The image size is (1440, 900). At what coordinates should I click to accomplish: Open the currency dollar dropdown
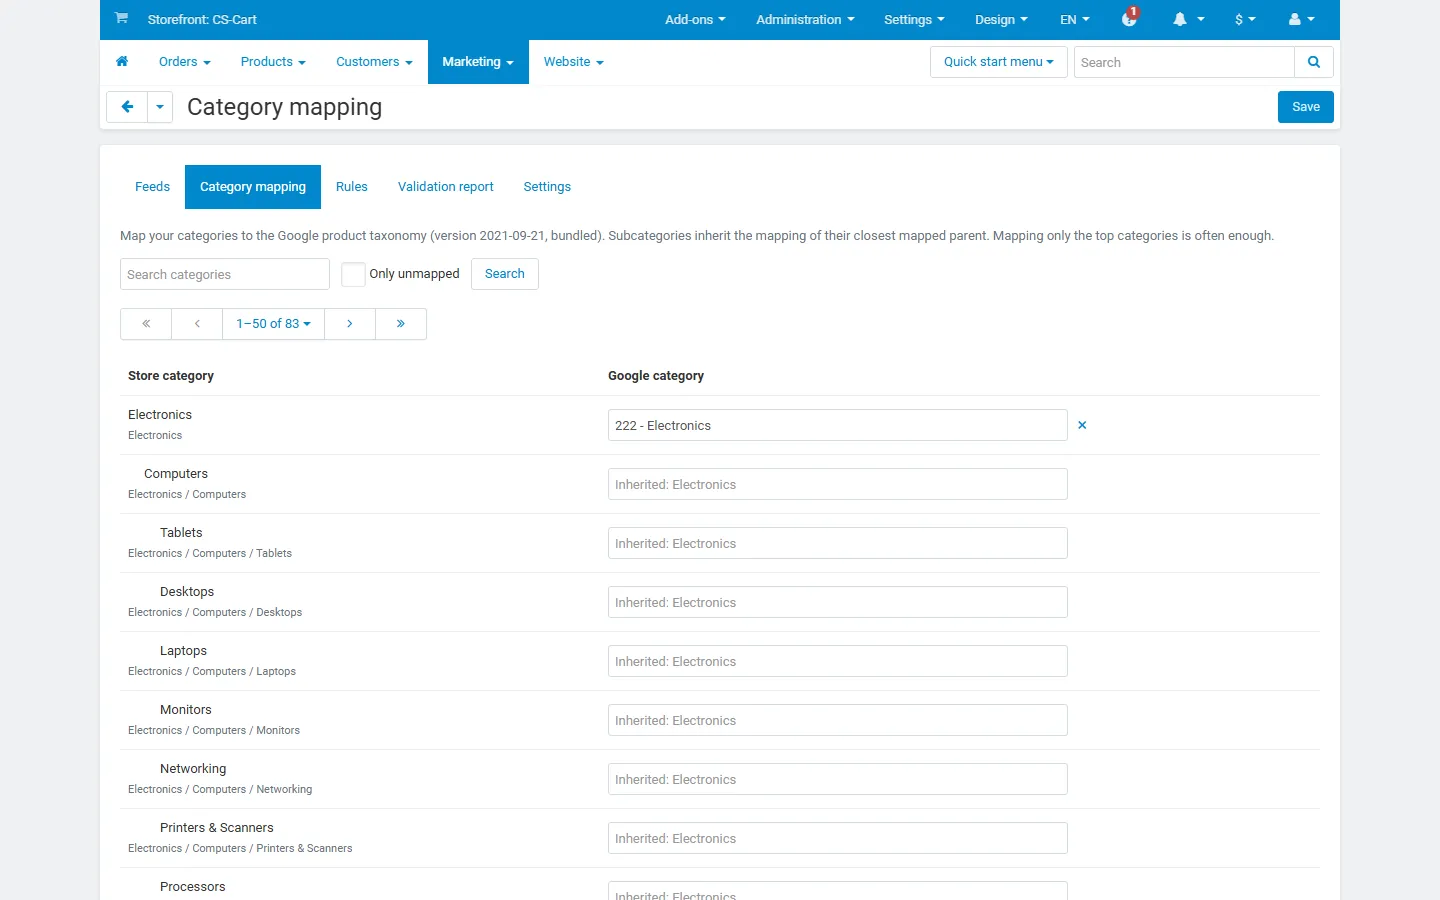[x=1245, y=19]
